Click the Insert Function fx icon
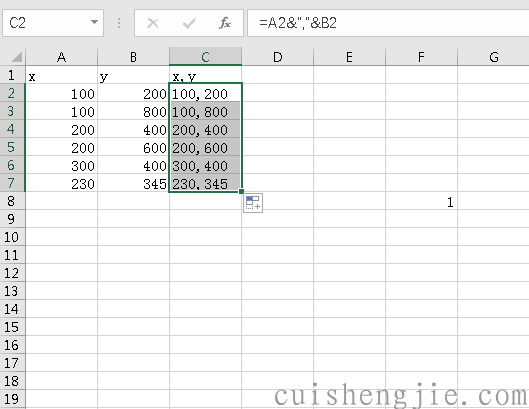Screen dimensions: 529x409 (x=225, y=23)
